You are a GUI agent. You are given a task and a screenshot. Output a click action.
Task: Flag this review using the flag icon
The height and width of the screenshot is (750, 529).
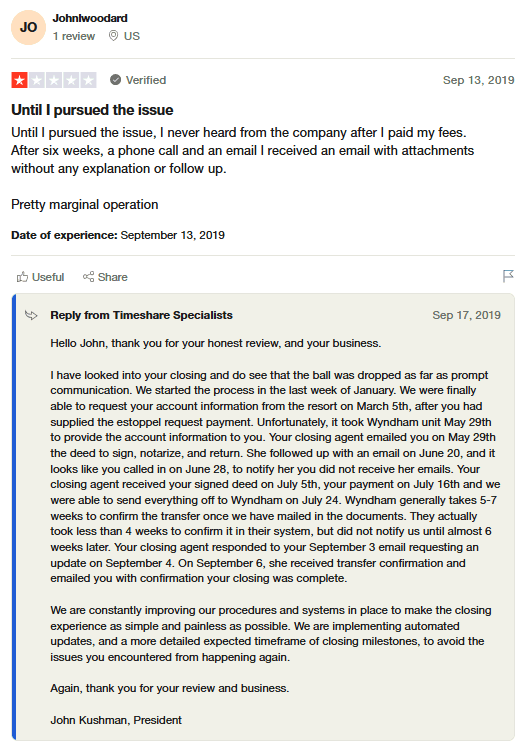[x=508, y=276]
